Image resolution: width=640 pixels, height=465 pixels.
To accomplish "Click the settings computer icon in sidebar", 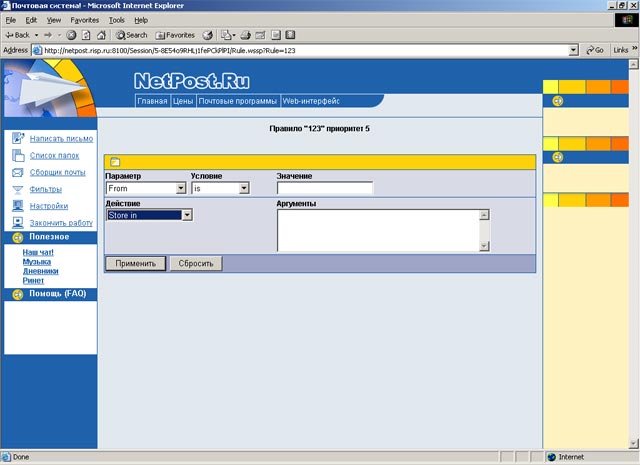I will coord(18,205).
